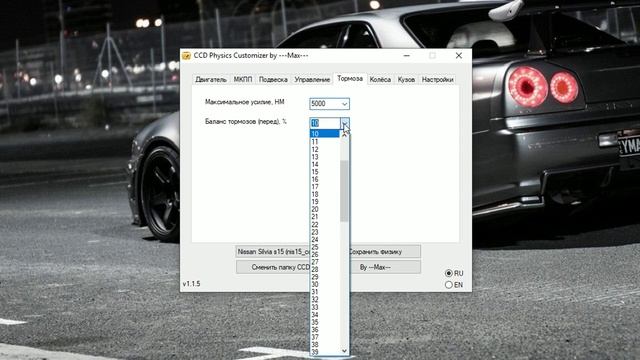Select value 12 in the list
This screenshot has height=360, width=640.
point(325,149)
